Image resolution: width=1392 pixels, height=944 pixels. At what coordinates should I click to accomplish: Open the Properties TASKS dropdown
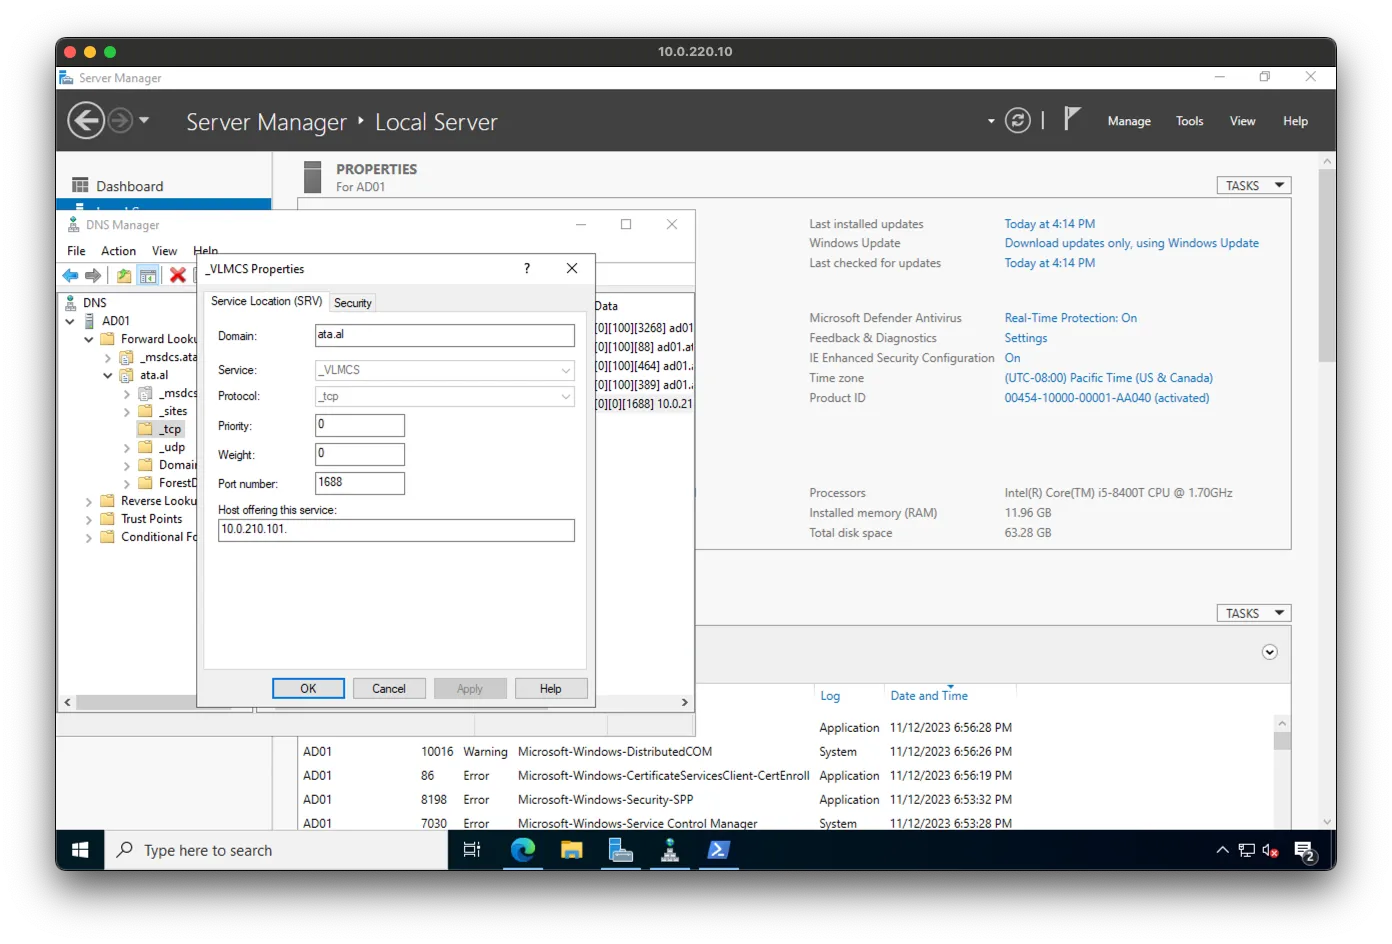(x=1254, y=185)
